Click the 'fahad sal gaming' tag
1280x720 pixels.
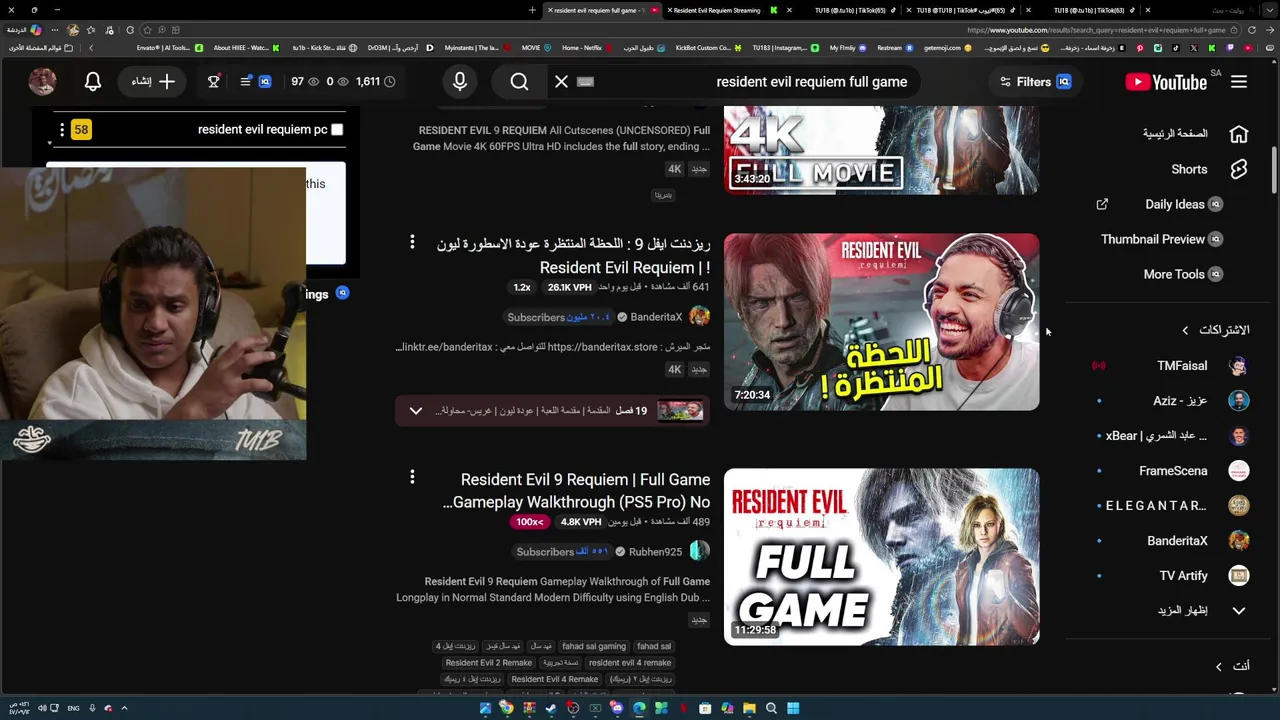pos(593,647)
